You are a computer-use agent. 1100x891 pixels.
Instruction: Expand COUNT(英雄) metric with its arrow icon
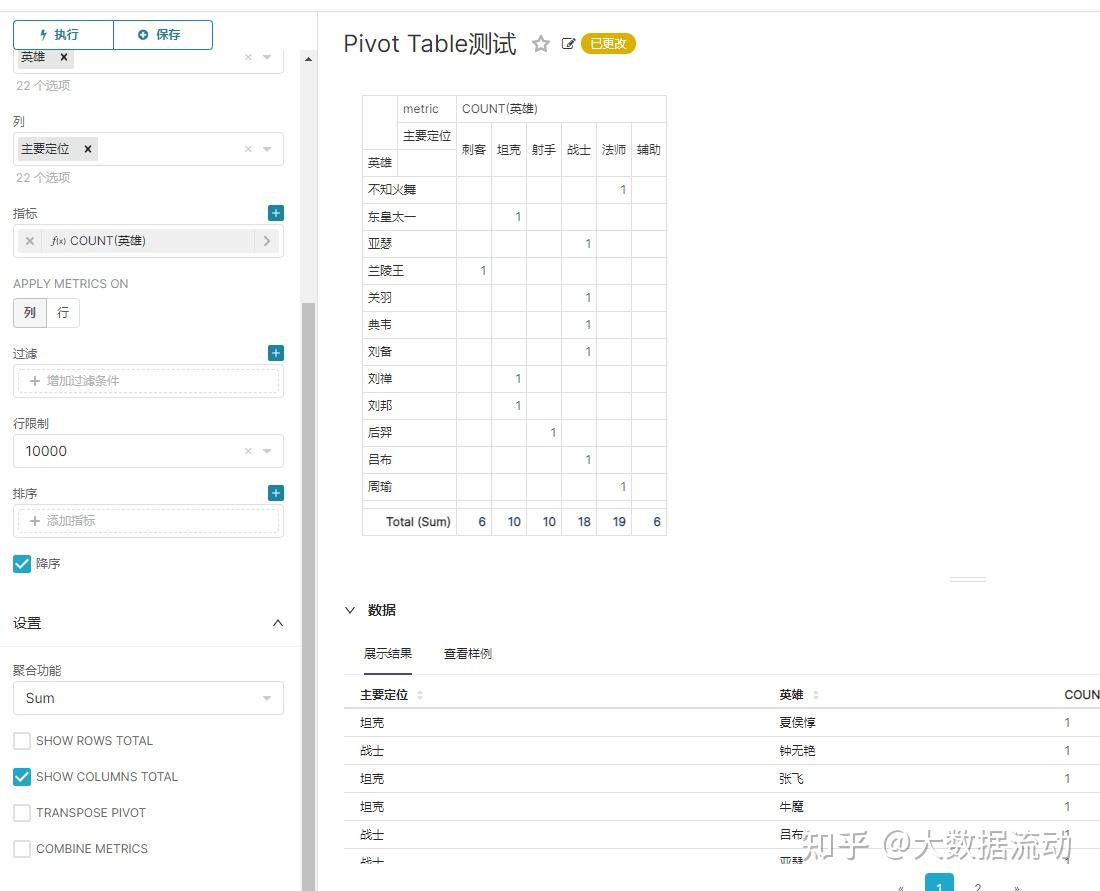point(268,240)
